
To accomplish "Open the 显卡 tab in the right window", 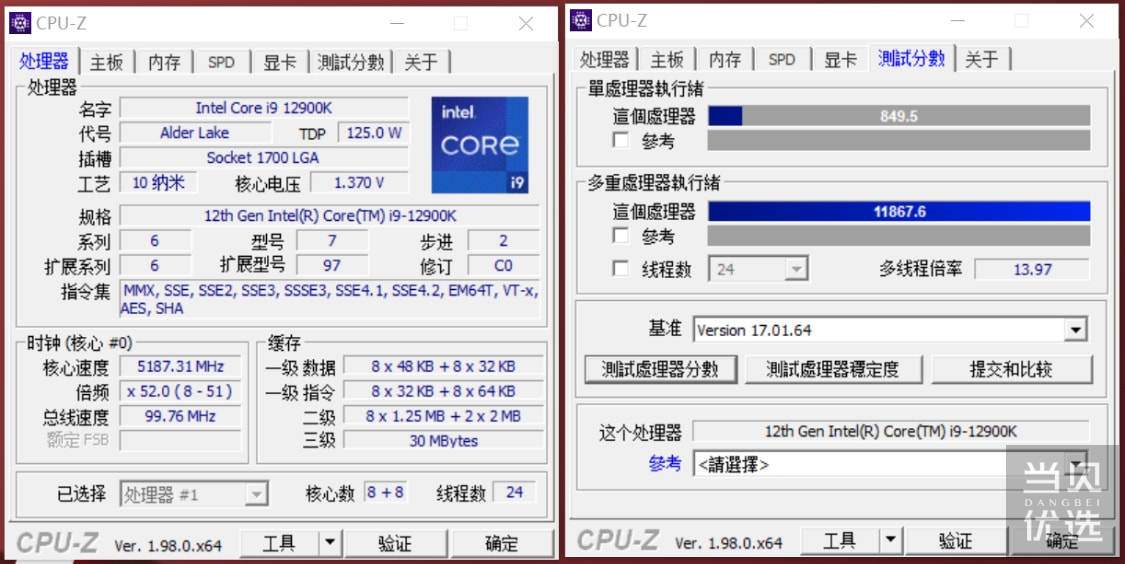I will 840,60.
